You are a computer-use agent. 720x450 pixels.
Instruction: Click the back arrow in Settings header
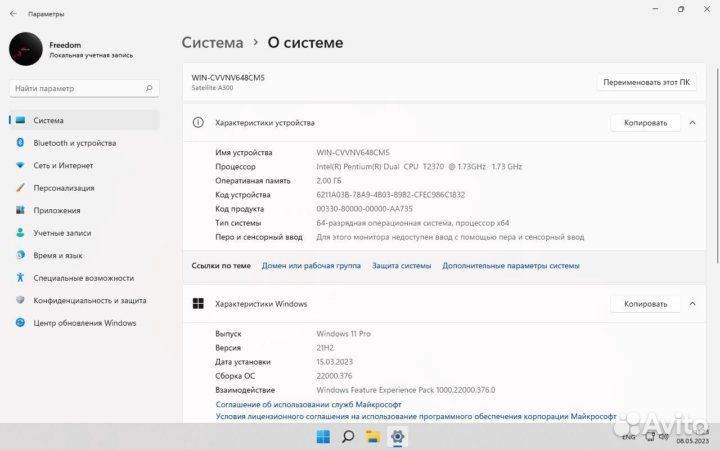pyautogui.click(x=13, y=14)
